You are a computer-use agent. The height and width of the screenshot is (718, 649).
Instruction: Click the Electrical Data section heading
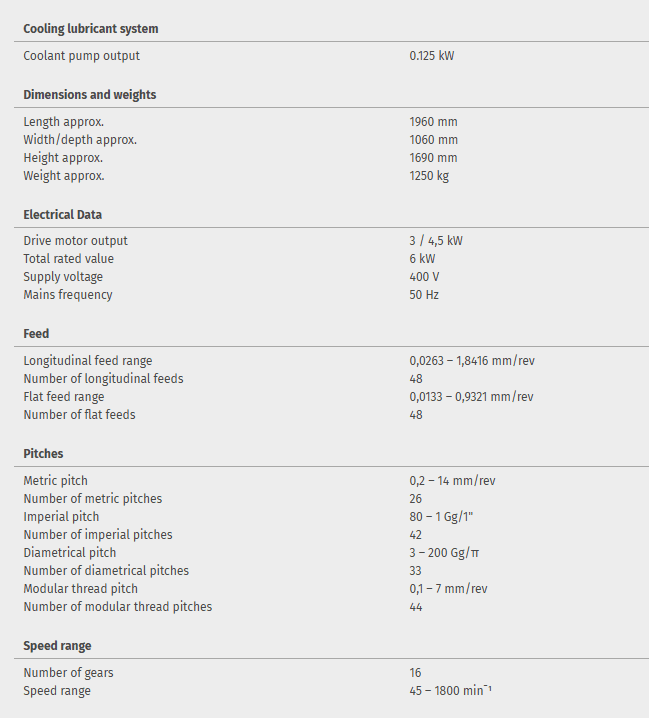coord(63,215)
